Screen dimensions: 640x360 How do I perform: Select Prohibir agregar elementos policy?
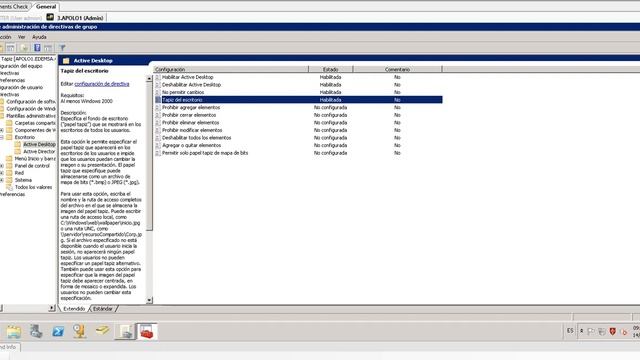298,107
